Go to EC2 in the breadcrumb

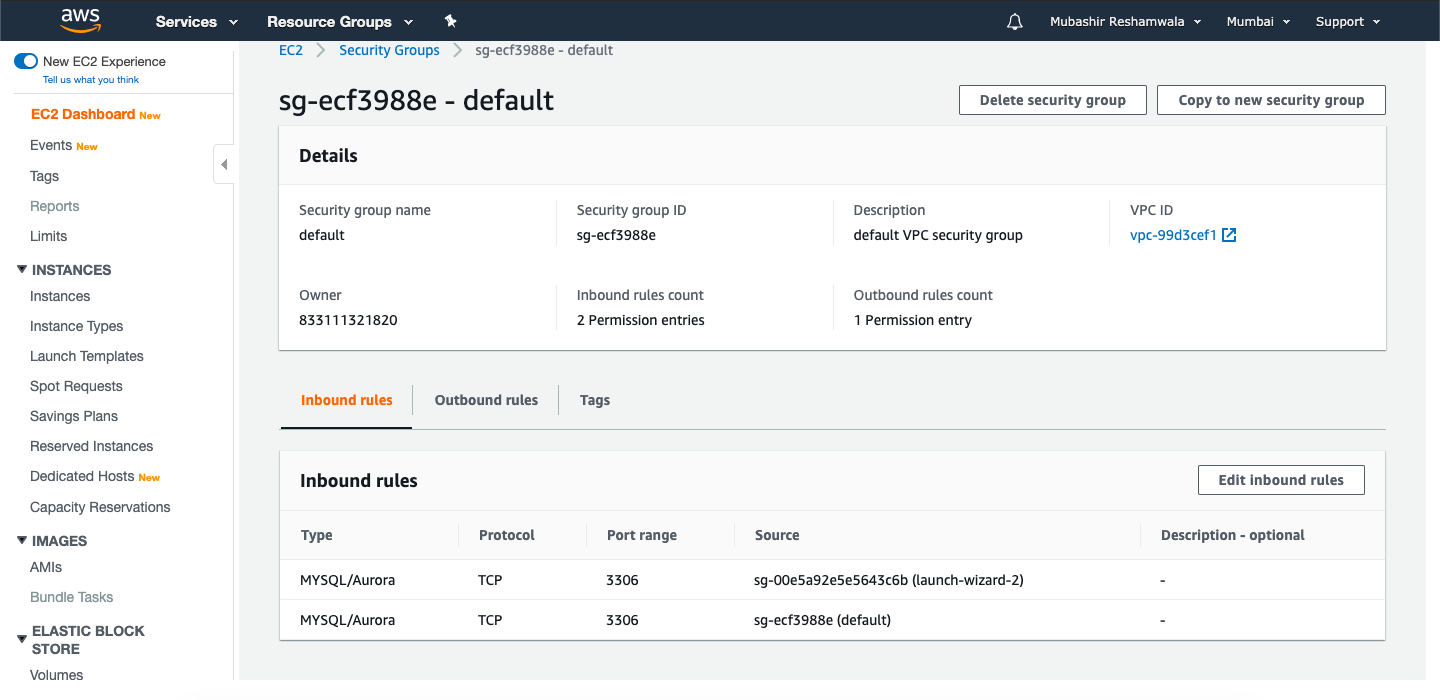(x=290, y=50)
